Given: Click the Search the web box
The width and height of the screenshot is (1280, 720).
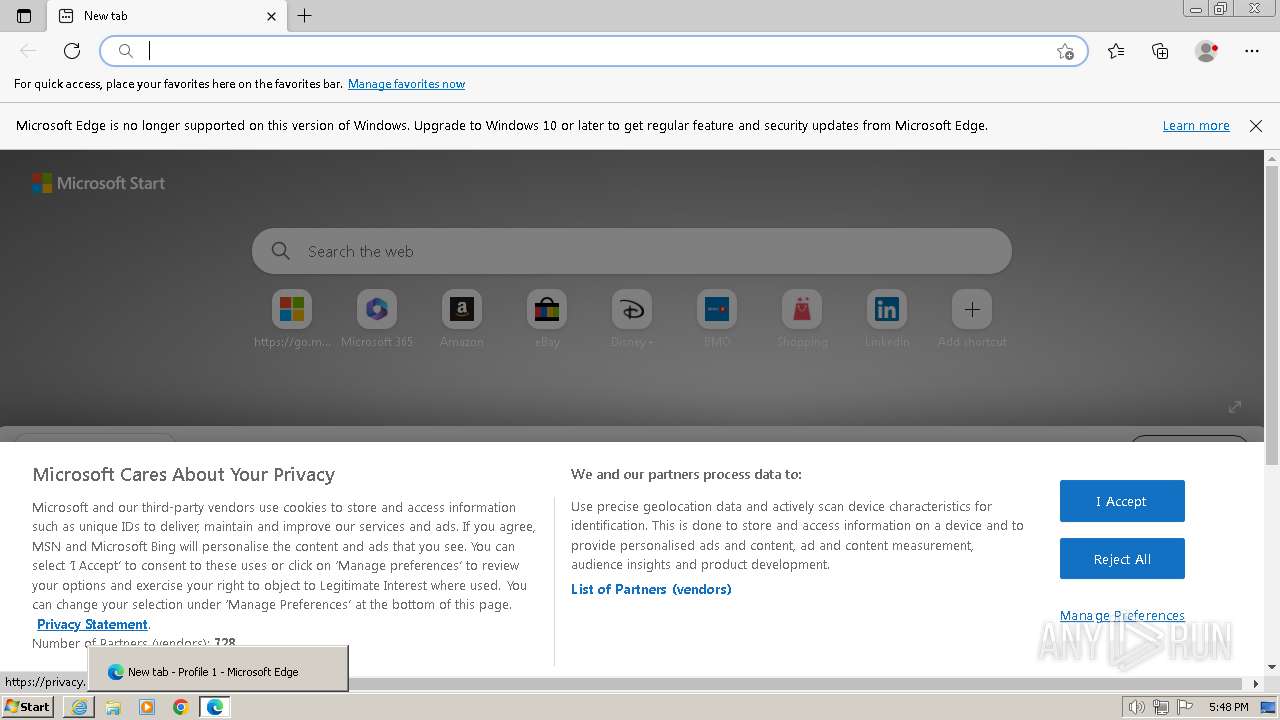Looking at the screenshot, I should [x=632, y=251].
